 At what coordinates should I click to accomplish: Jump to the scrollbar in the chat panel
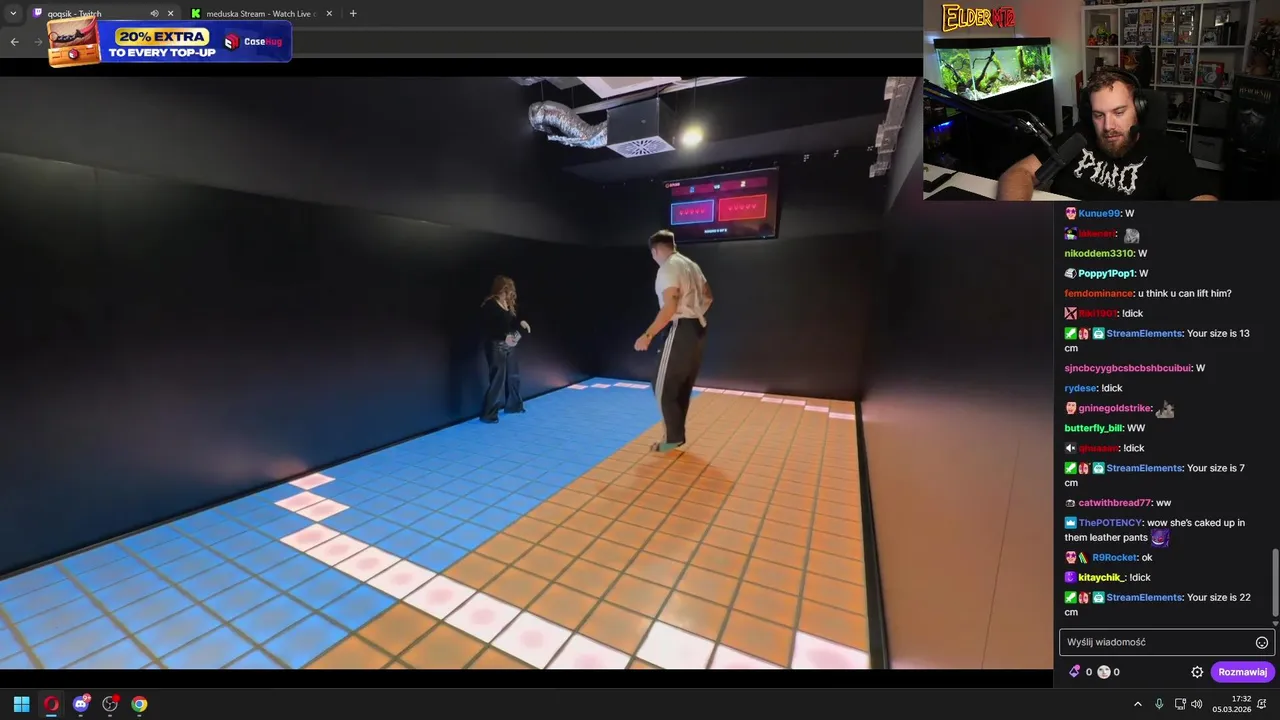(x=1274, y=582)
